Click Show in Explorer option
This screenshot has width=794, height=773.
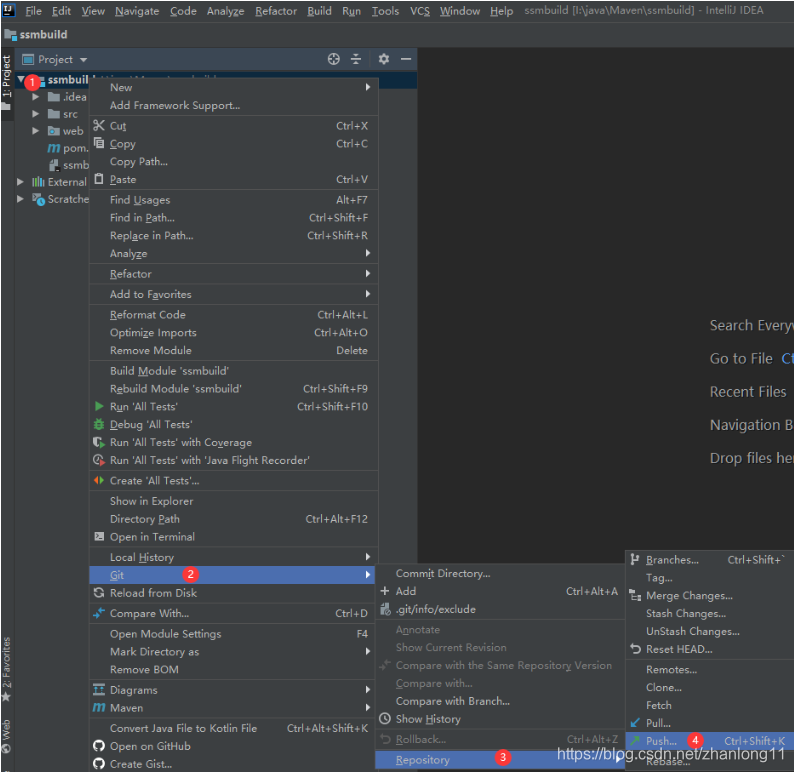pos(234,501)
